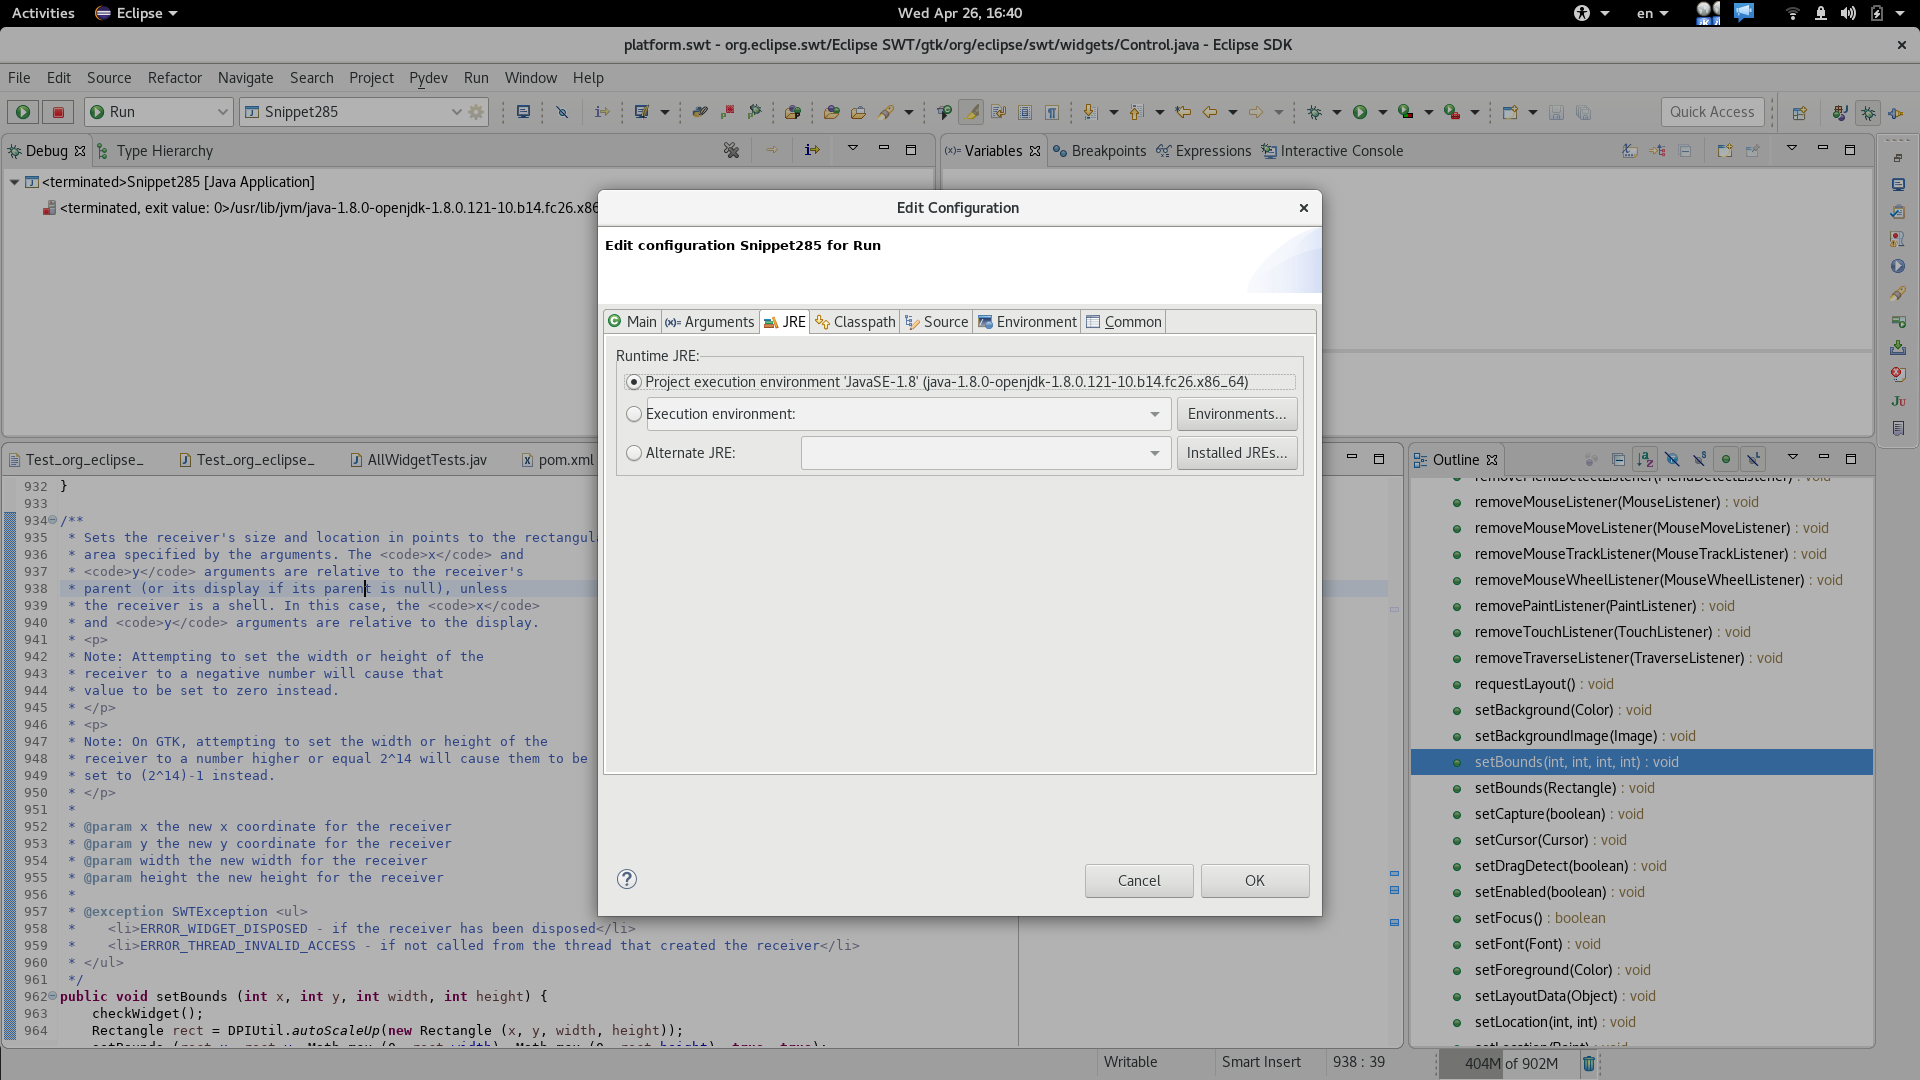1920x1080 pixels.
Task: Click the red Stop button in the toolbar
Action: [x=58, y=112]
